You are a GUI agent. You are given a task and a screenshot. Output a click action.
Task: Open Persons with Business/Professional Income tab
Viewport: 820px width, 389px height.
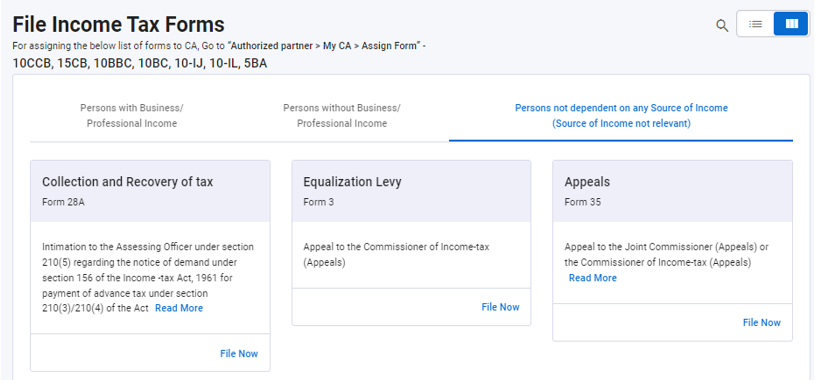click(132, 116)
